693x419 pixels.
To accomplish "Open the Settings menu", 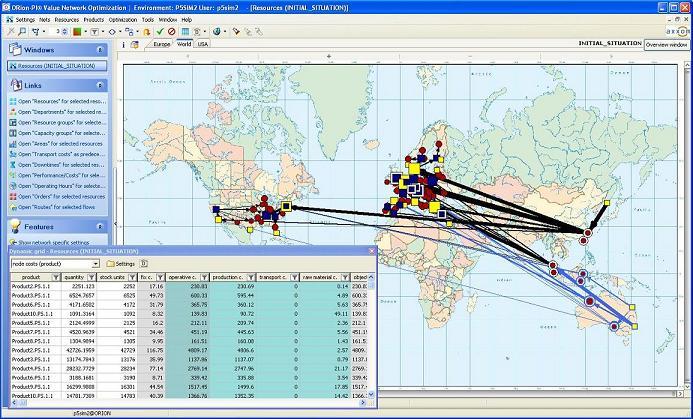I will coord(25,20).
